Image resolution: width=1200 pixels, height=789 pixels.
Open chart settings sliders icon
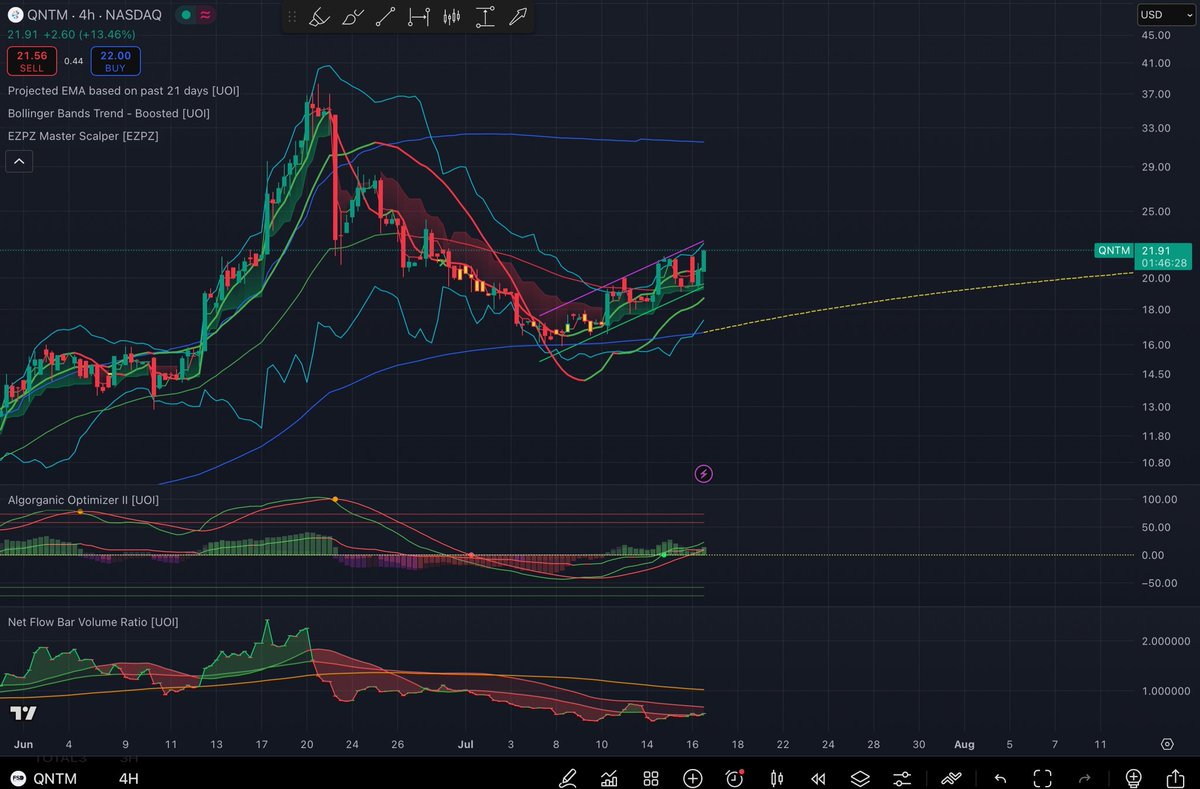(x=902, y=778)
